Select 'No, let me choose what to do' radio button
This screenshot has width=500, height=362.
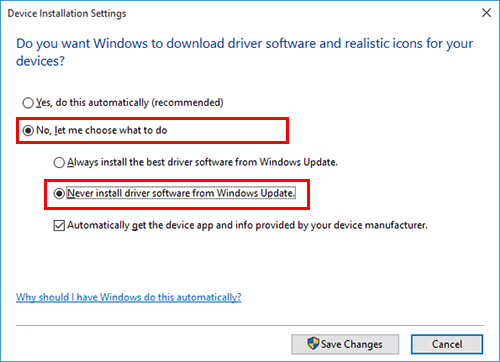click(x=28, y=130)
